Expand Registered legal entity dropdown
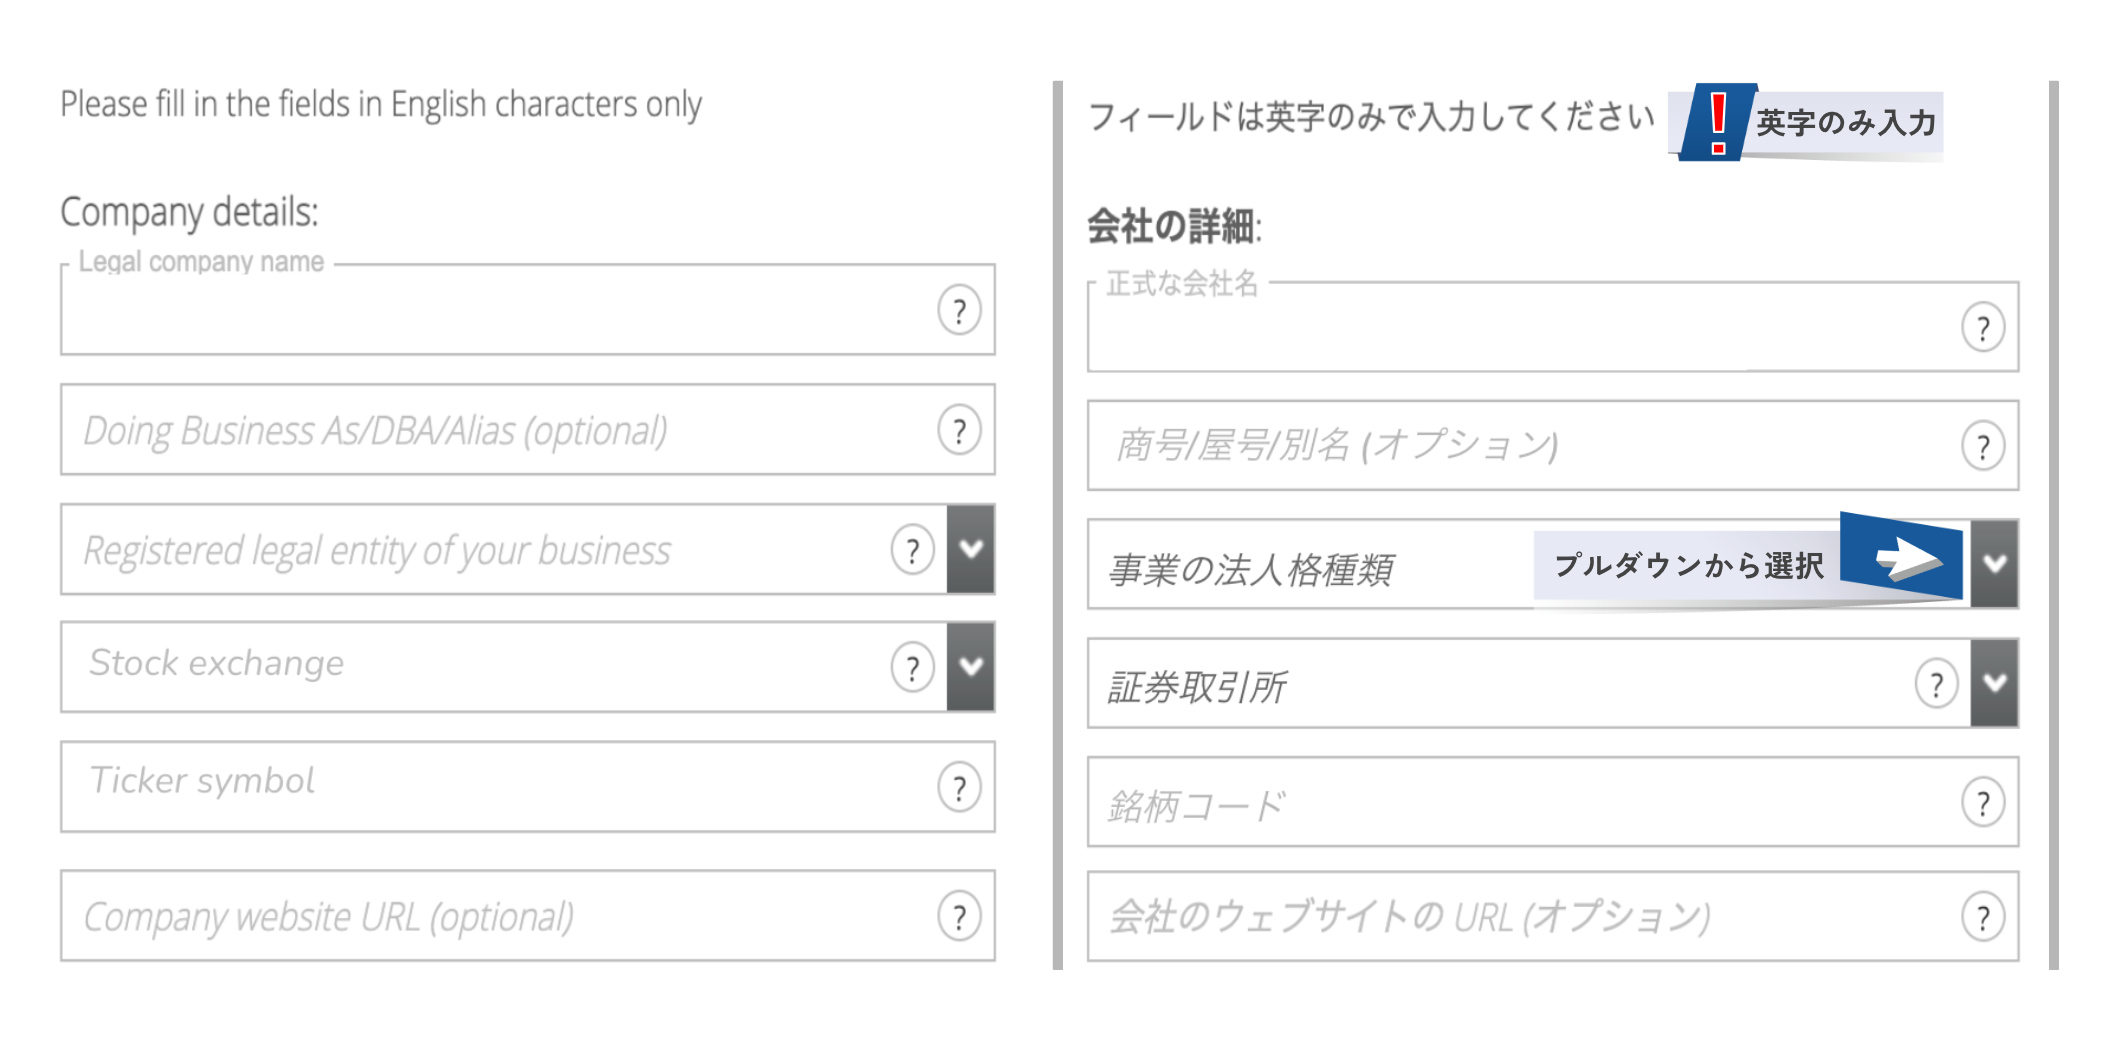The image size is (2112, 1056). pos(971,549)
